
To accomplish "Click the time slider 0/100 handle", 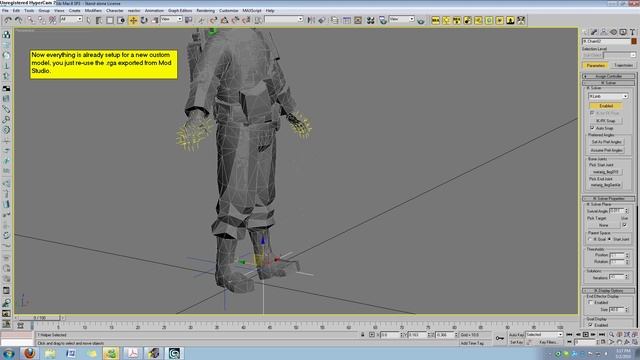I will pyautogui.click(x=40, y=318).
